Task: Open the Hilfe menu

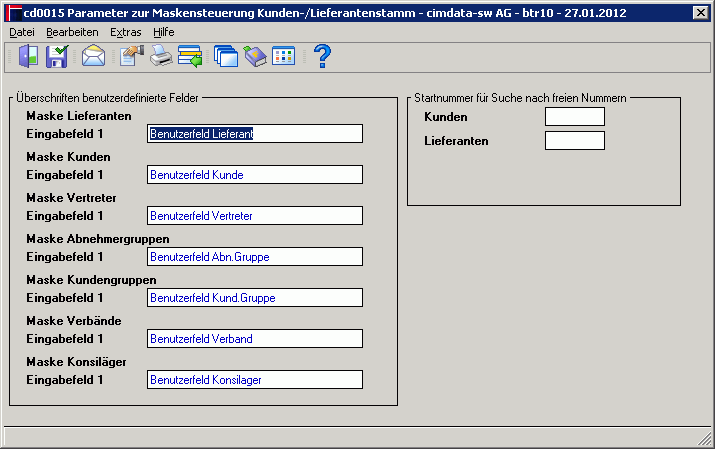Action: [164, 32]
